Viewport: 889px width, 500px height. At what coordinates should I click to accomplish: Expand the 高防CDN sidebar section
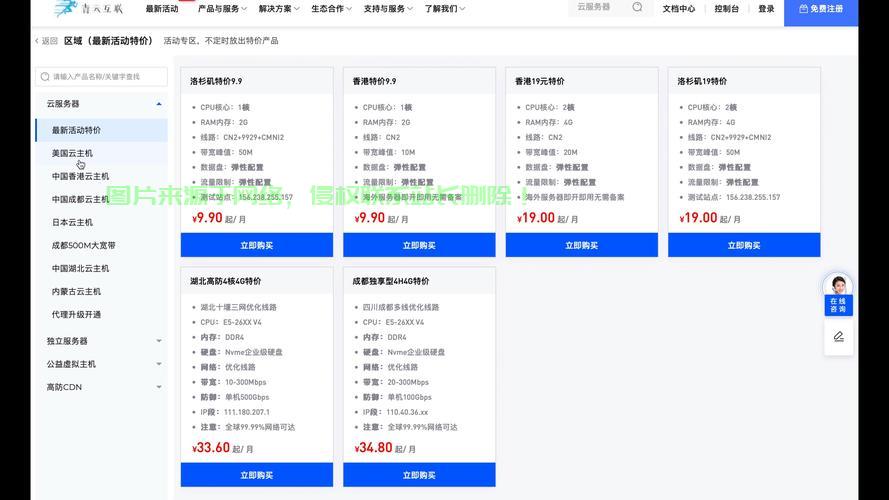[158, 387]
